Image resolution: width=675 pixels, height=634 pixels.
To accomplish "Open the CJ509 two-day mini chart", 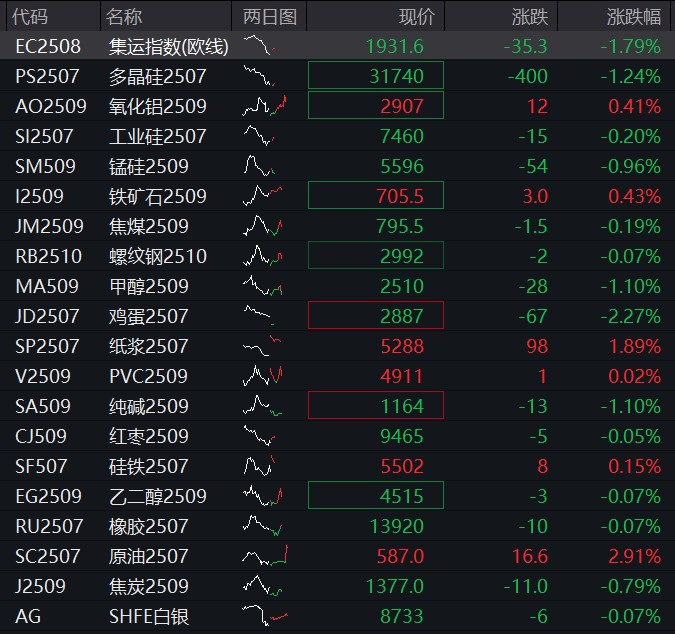I will click(x=260, y=435).
